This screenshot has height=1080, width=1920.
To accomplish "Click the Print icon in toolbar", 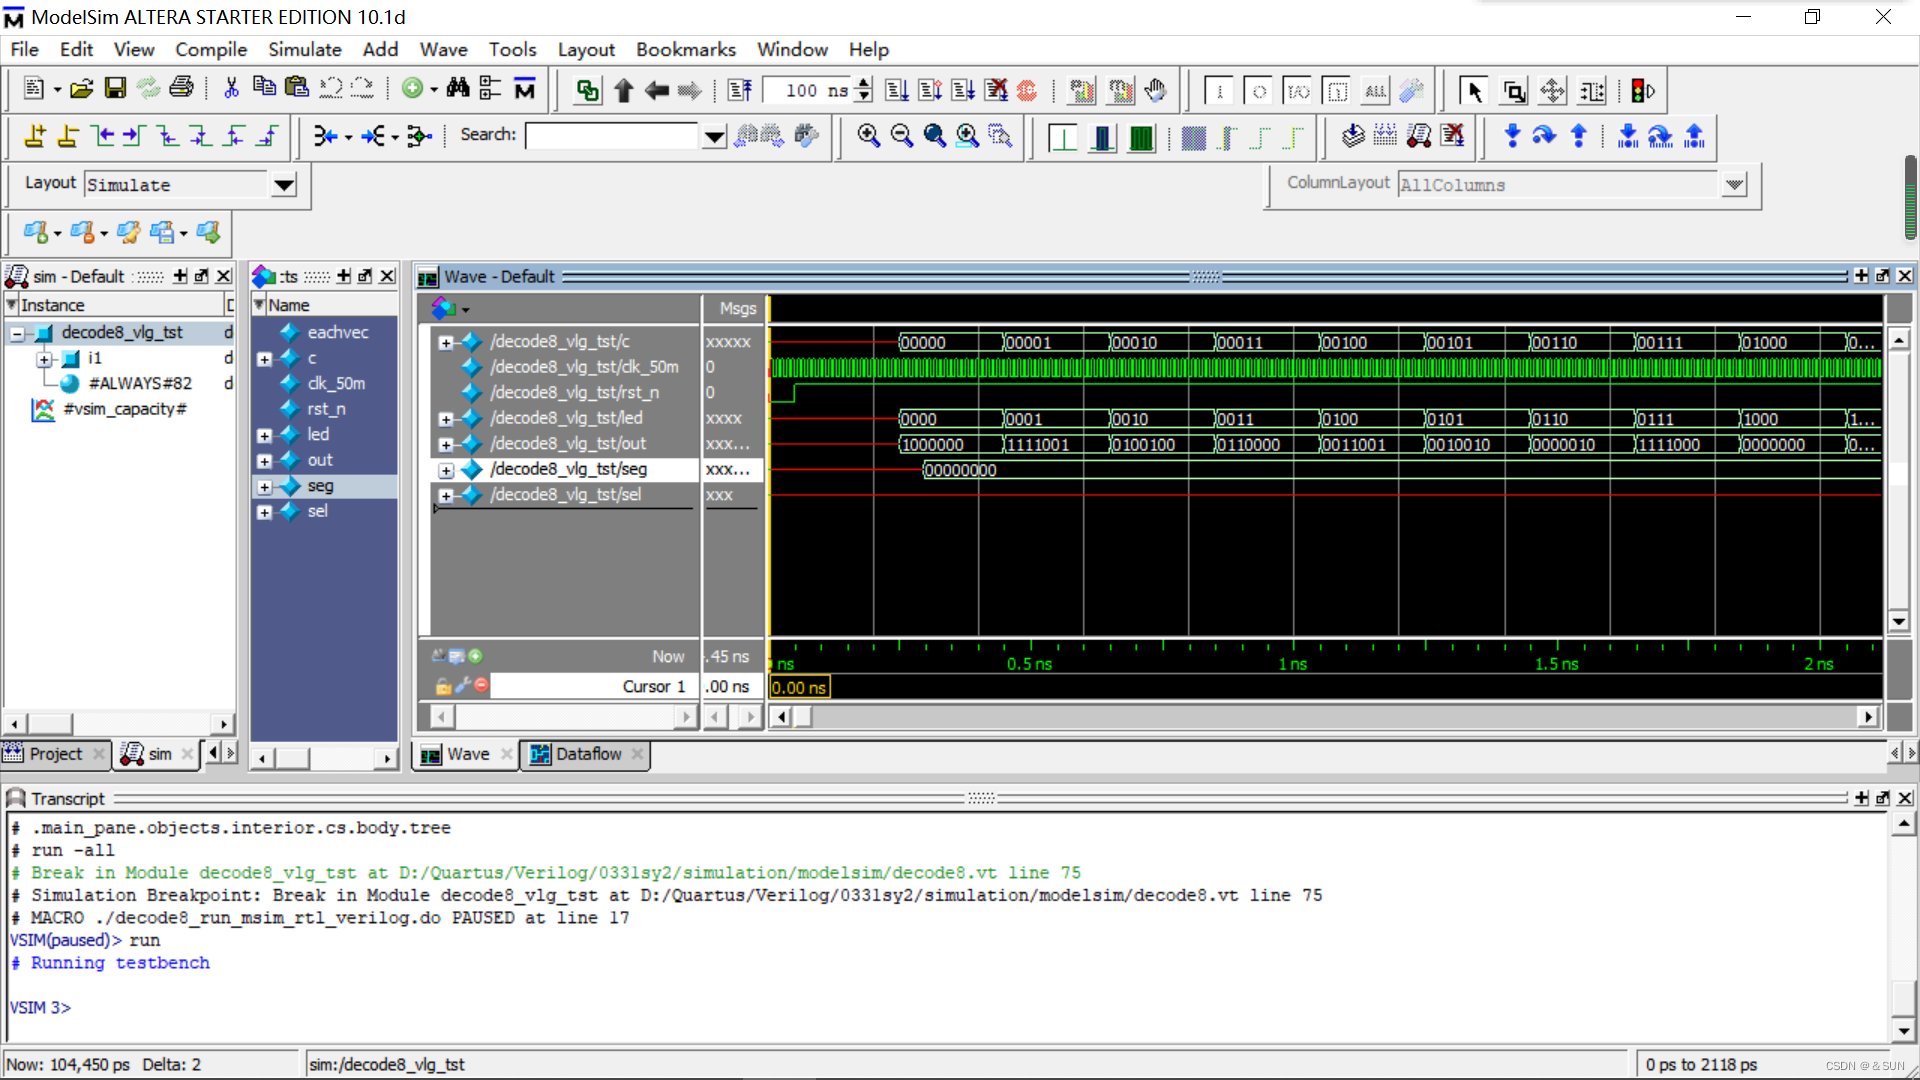I will [x=181, y=90].
